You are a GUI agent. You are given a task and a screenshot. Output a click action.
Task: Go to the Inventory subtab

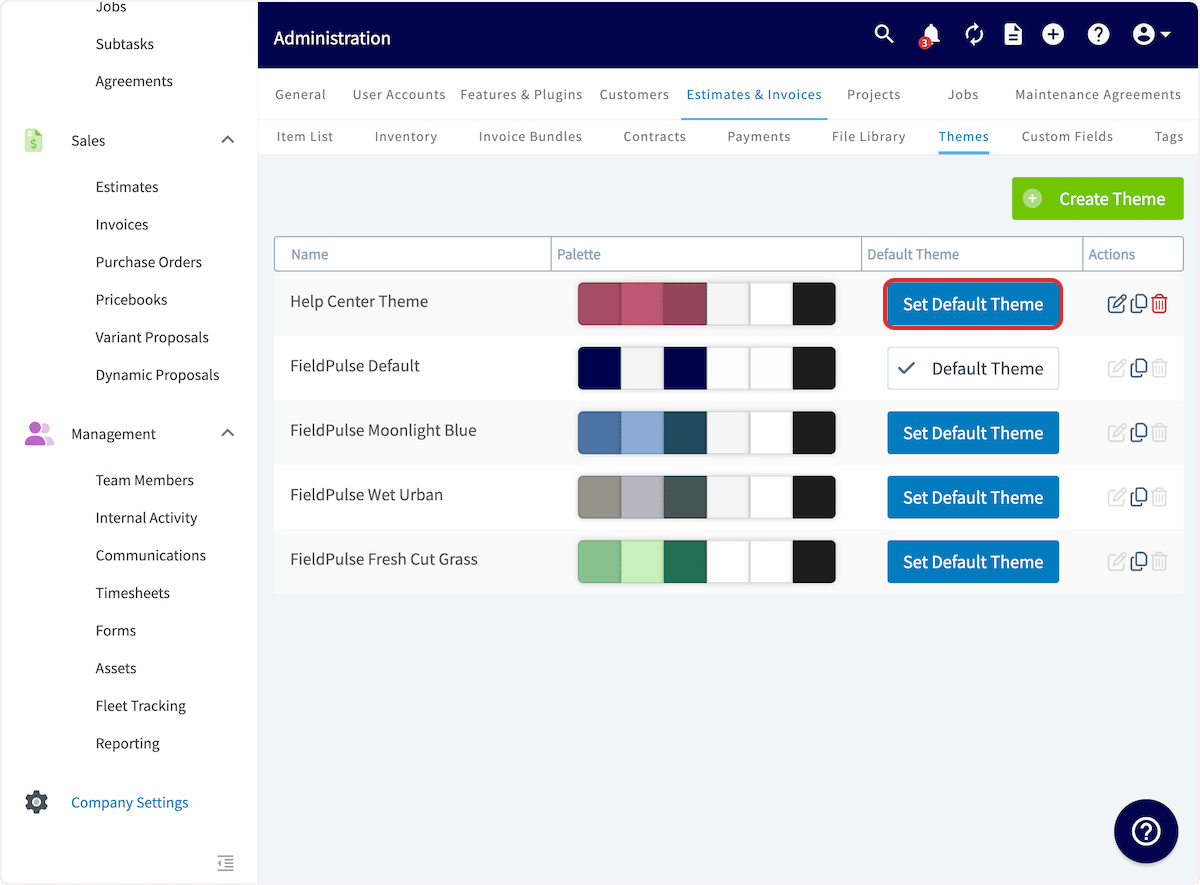pos(405,136)
